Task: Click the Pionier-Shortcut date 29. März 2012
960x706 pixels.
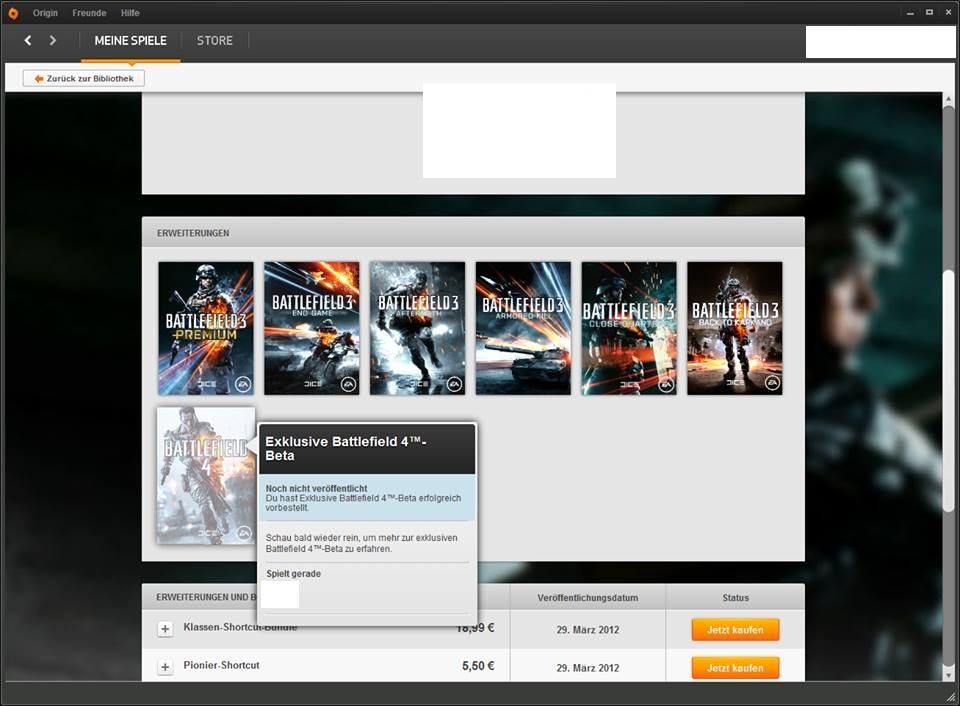Action: 588,668
